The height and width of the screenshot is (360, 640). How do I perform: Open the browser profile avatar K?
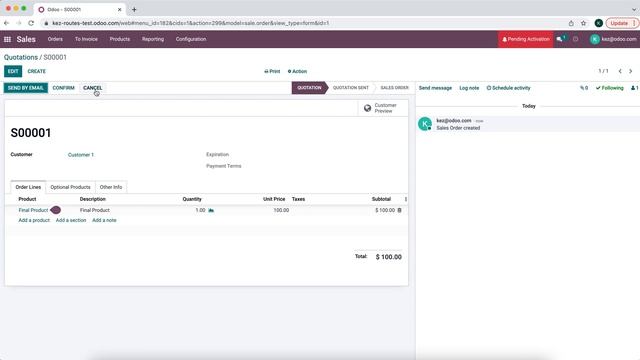point(599,23)
